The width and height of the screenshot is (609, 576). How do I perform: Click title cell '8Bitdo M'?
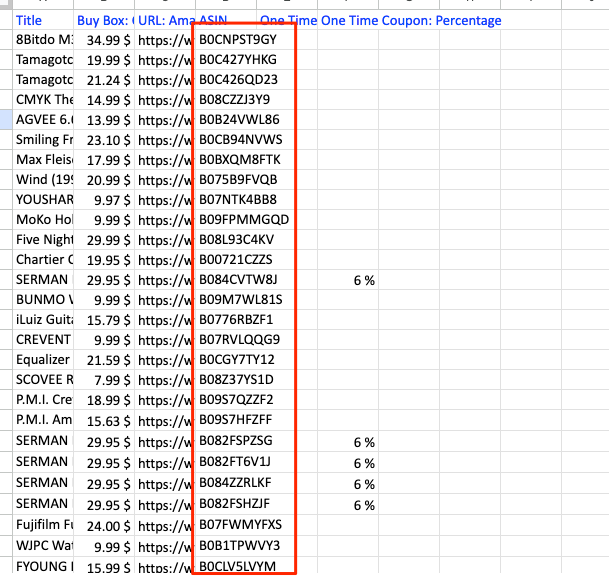[43, 40]
